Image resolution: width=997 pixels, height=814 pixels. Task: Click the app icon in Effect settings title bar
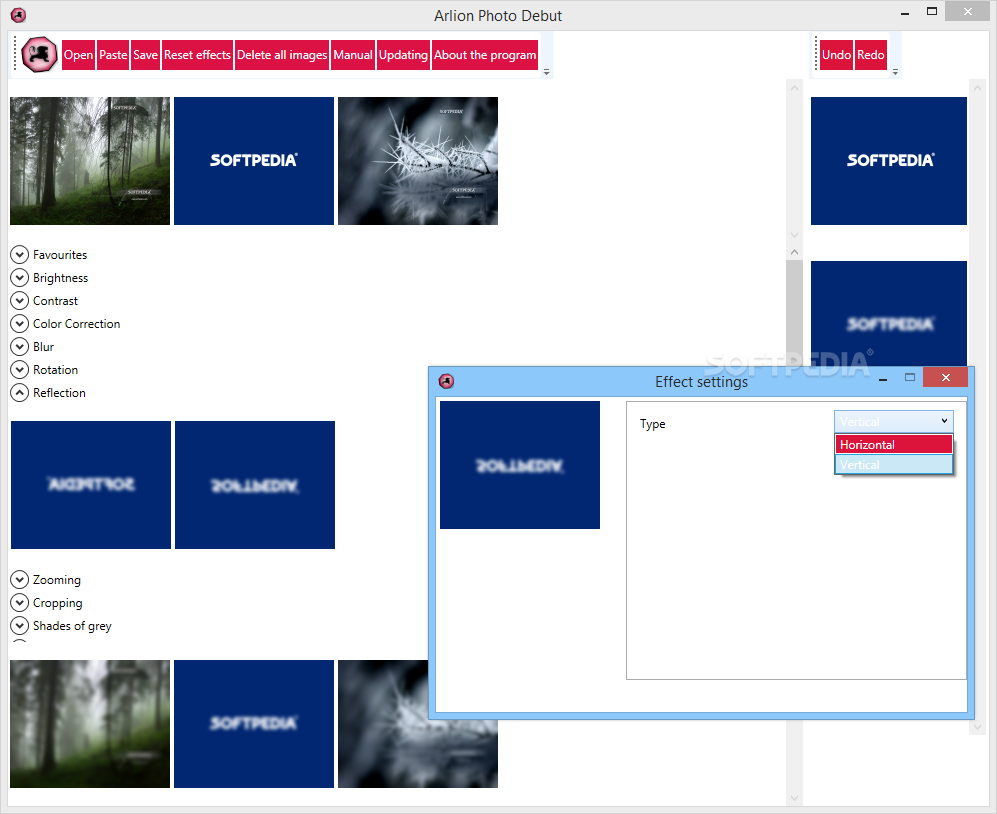click(446, 382)
